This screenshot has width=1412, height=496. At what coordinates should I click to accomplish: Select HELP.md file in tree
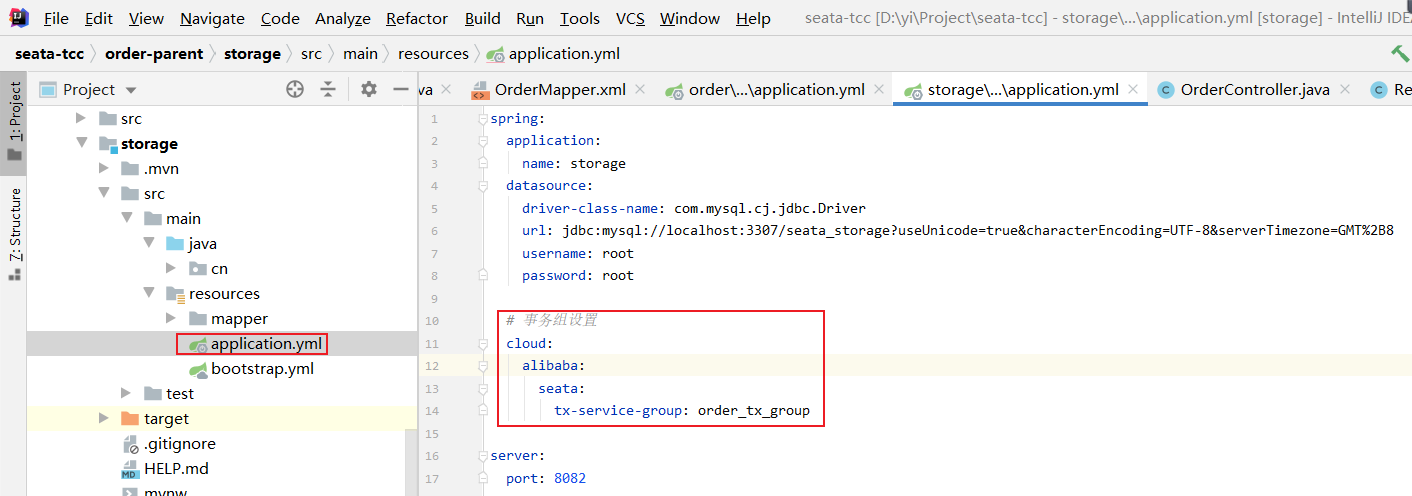(x=176, y=469)
